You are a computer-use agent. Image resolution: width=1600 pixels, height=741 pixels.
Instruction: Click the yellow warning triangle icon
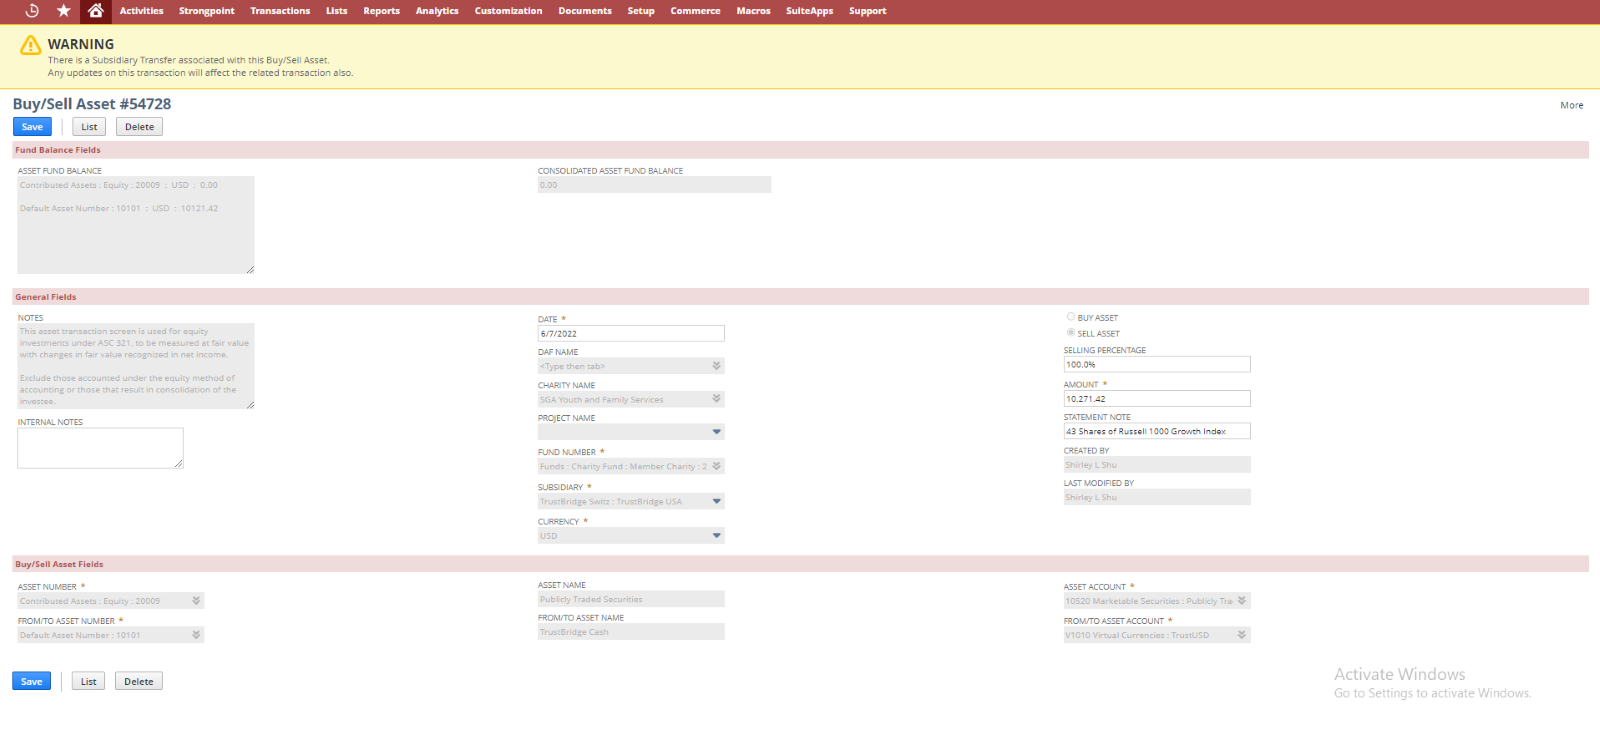(x=31, y=46)
